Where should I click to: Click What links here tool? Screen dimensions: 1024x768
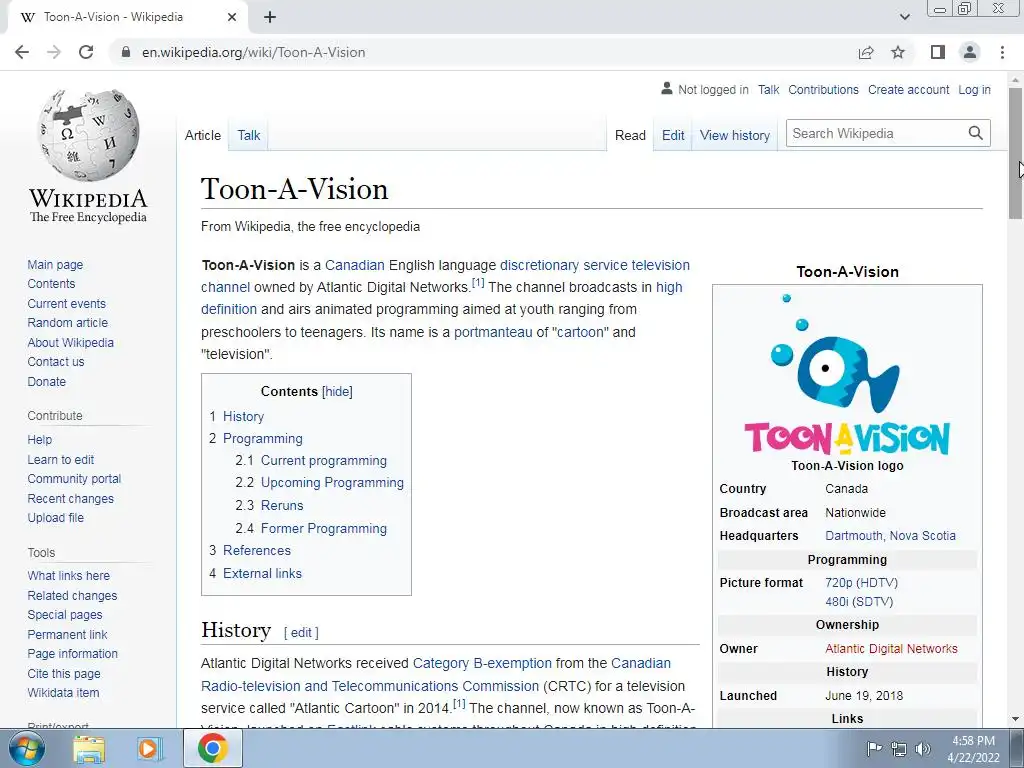(x=69, y=575)
